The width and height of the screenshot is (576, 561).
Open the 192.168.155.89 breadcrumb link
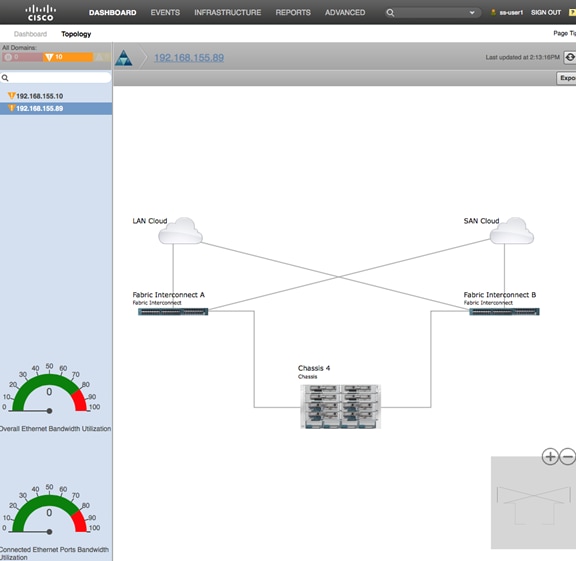(189, 58)
